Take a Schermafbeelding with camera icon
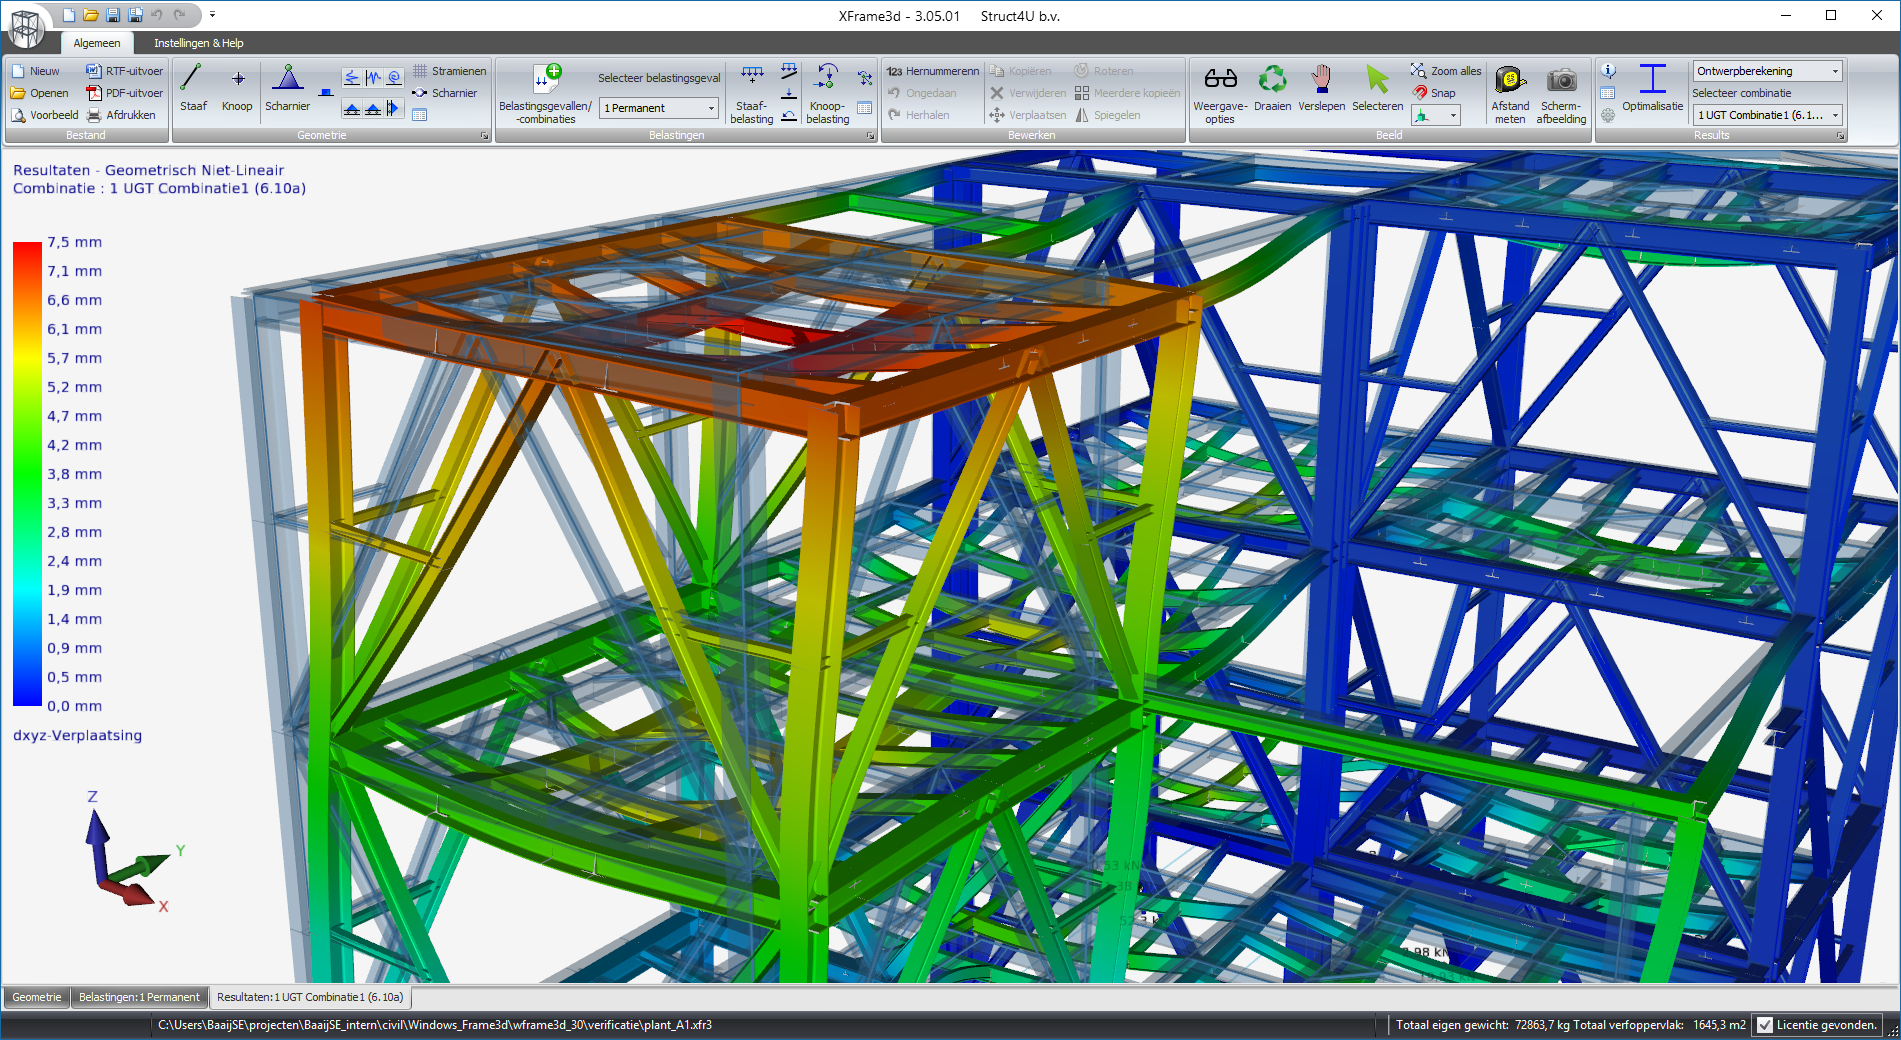 [1561, 88]
